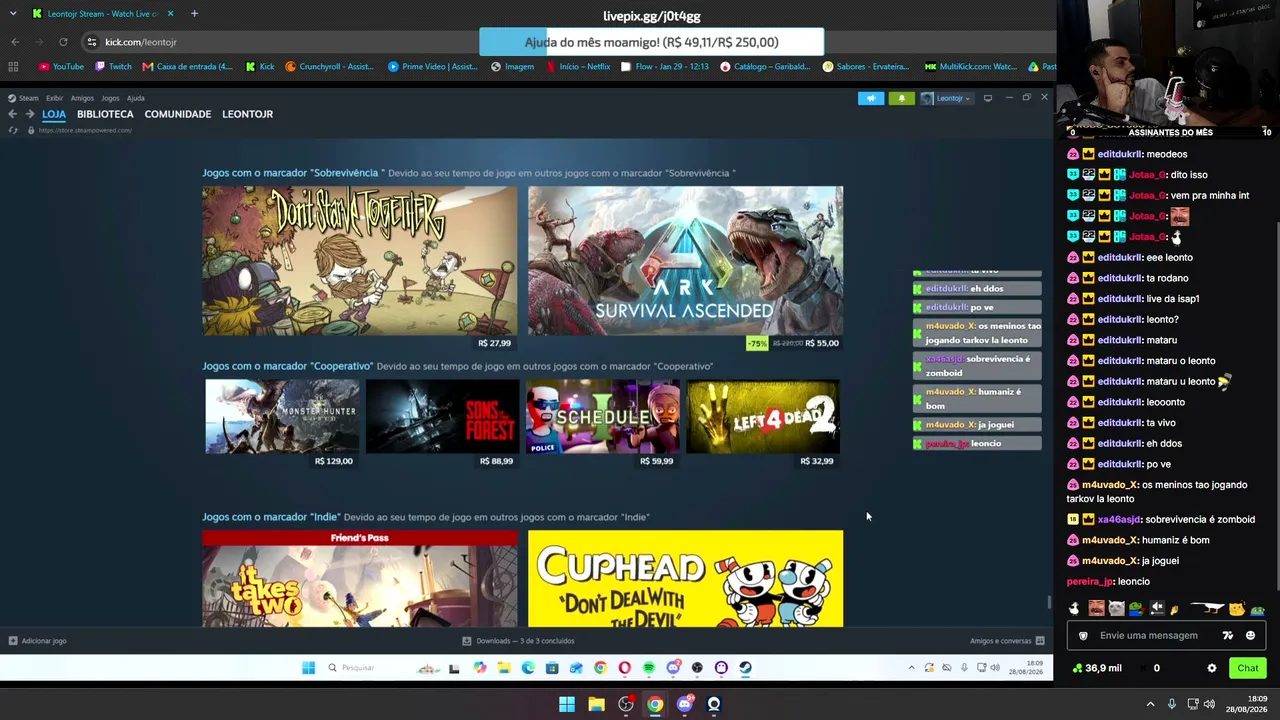Switch to the LOJA tab

(54, 114)
